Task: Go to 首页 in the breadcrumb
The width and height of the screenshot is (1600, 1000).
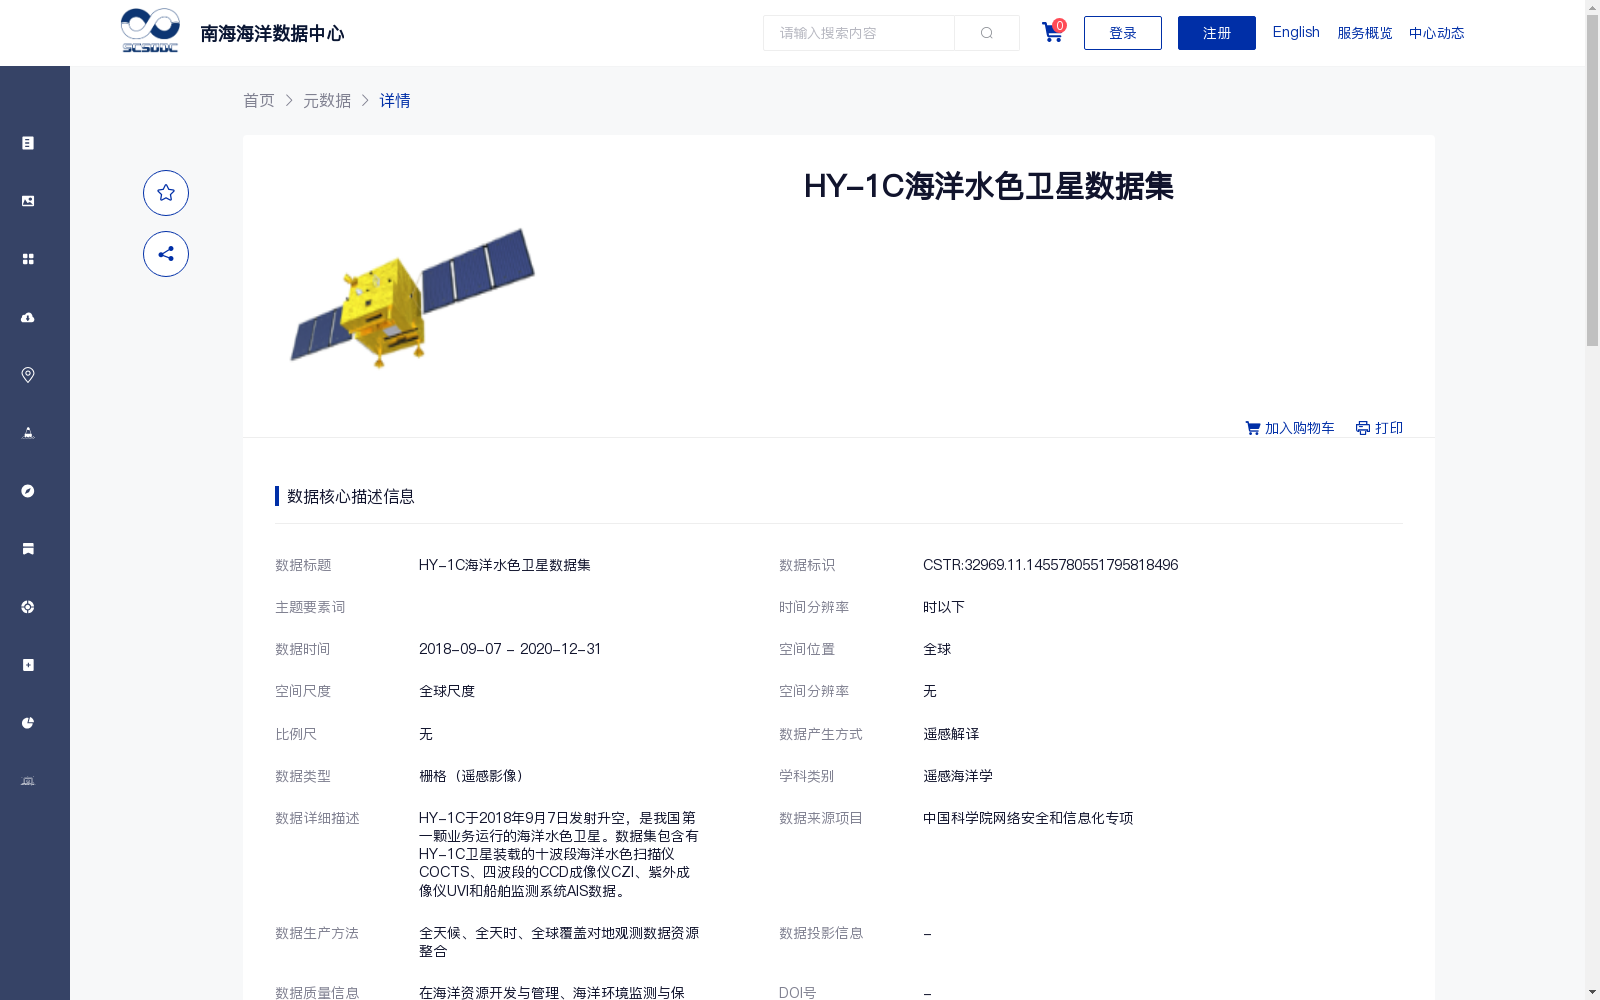Action: (x=259, y=100)
